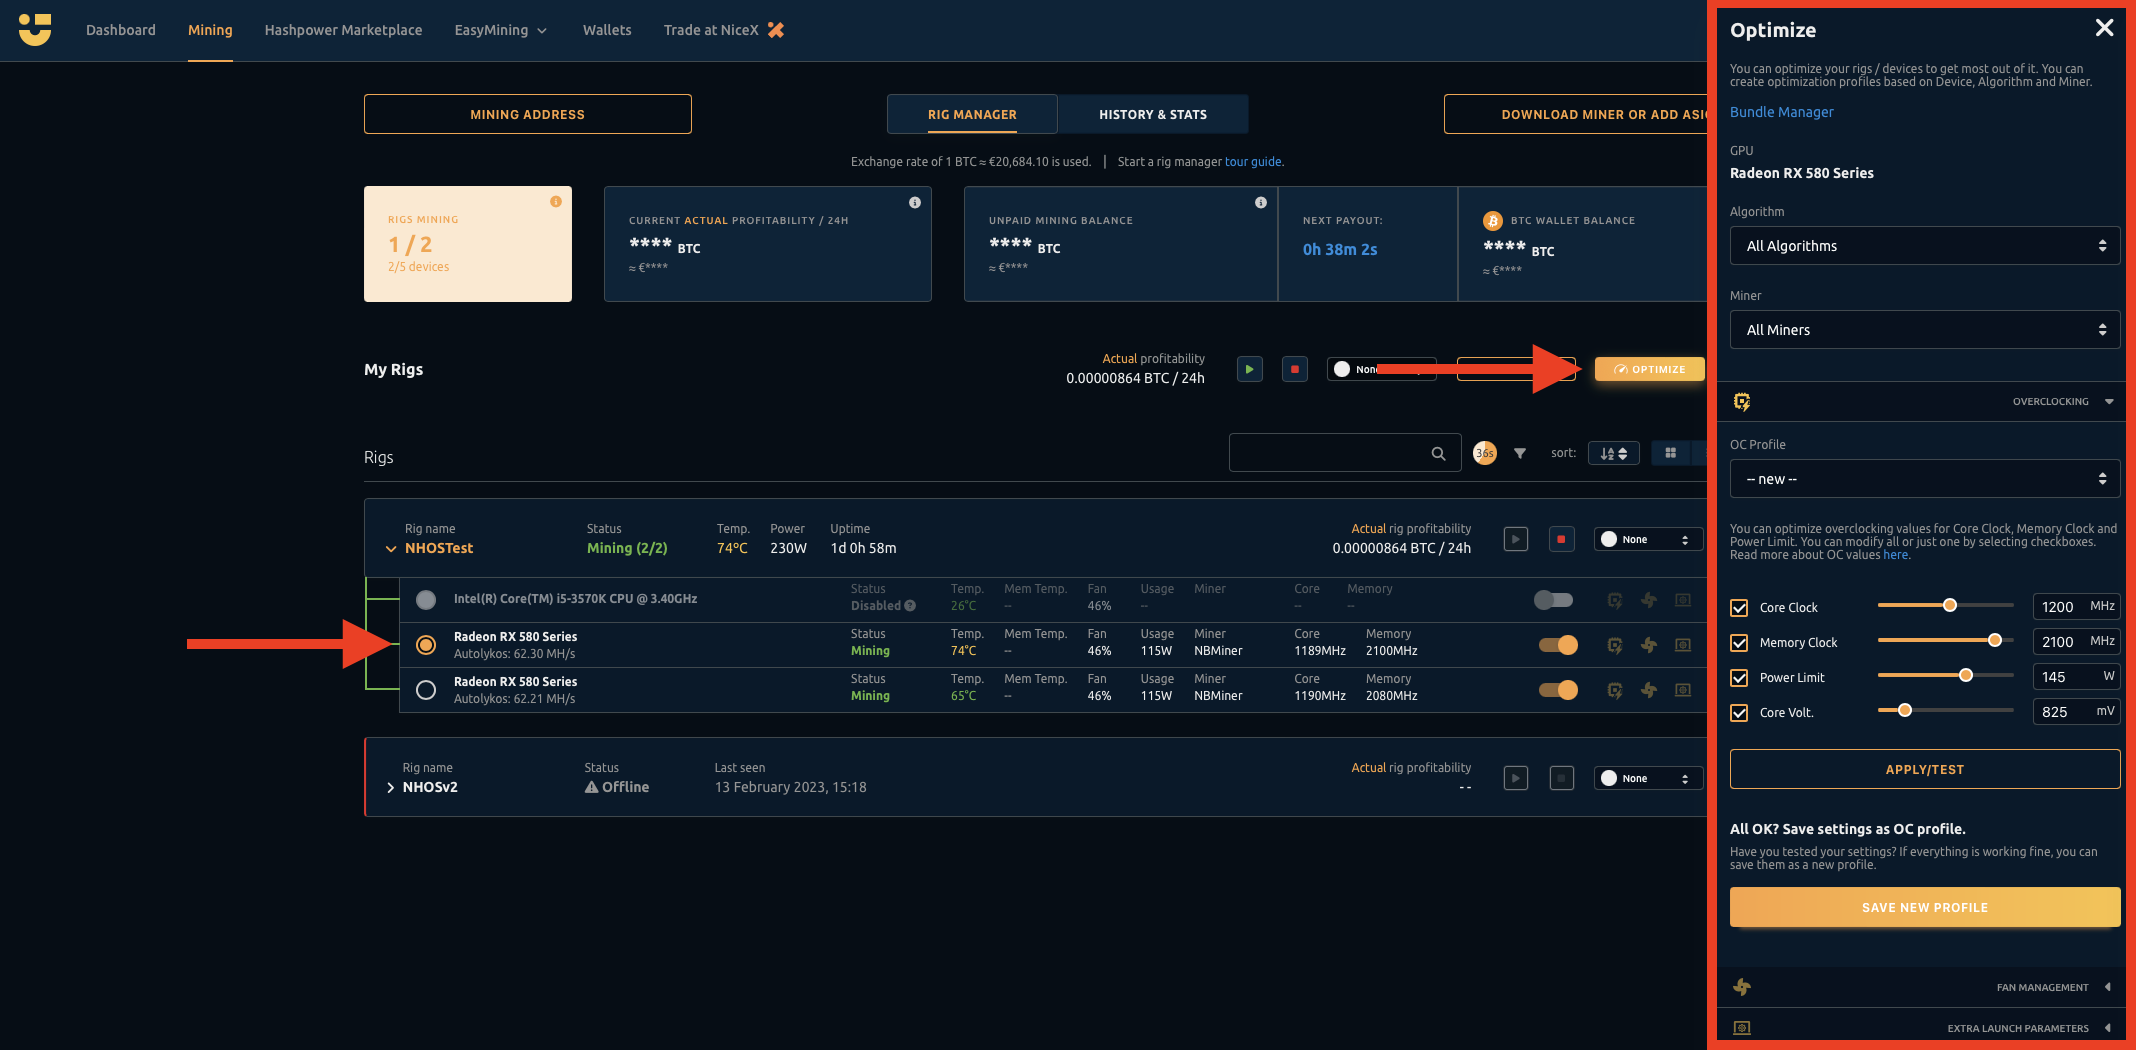Click the NiceHash logo in the top bar
Screen dimensions: 2136x1050
36,30
